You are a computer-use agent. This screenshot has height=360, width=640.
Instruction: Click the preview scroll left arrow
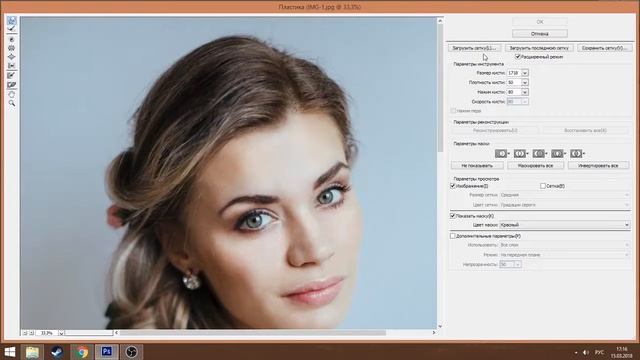click(116, 333)
